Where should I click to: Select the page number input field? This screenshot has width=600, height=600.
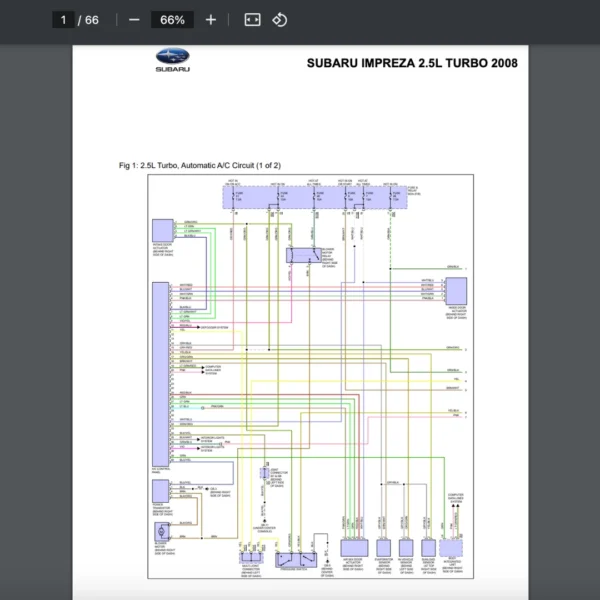tap(65, 20)
